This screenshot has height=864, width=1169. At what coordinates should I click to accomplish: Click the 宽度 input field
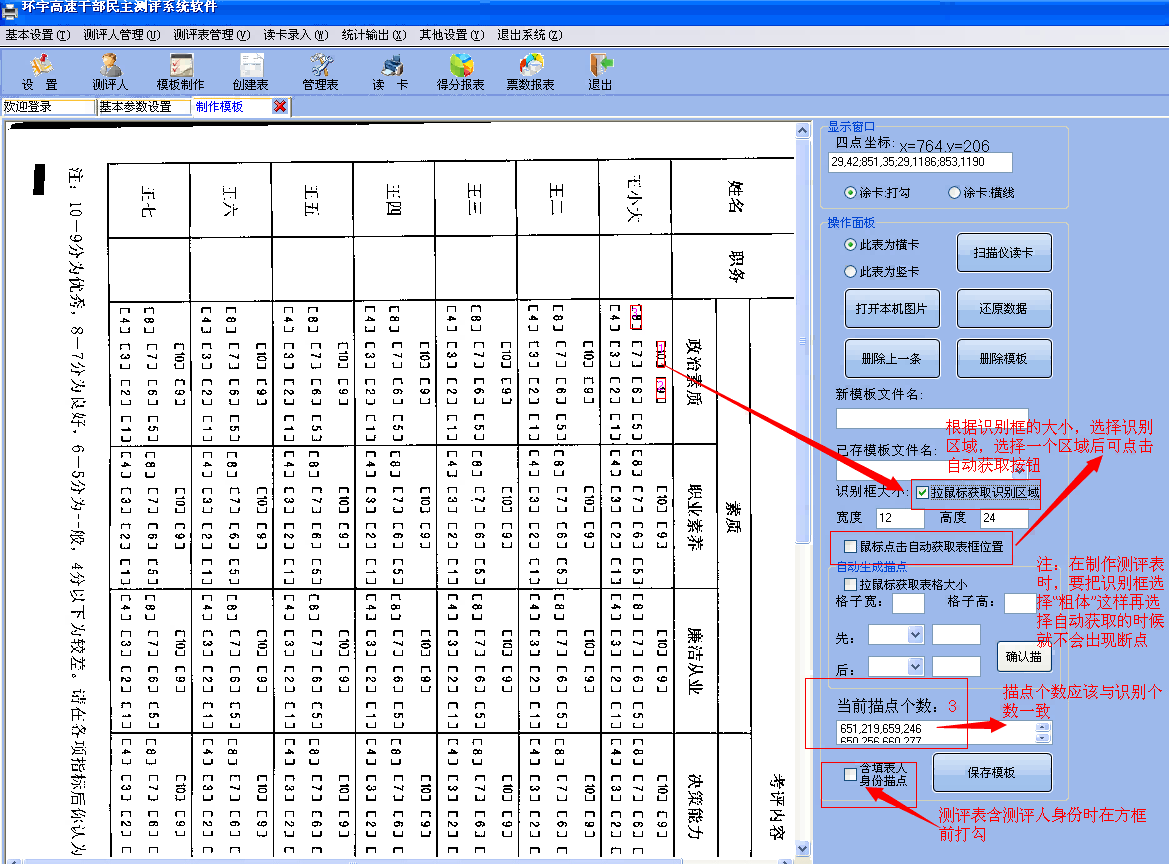900,517
